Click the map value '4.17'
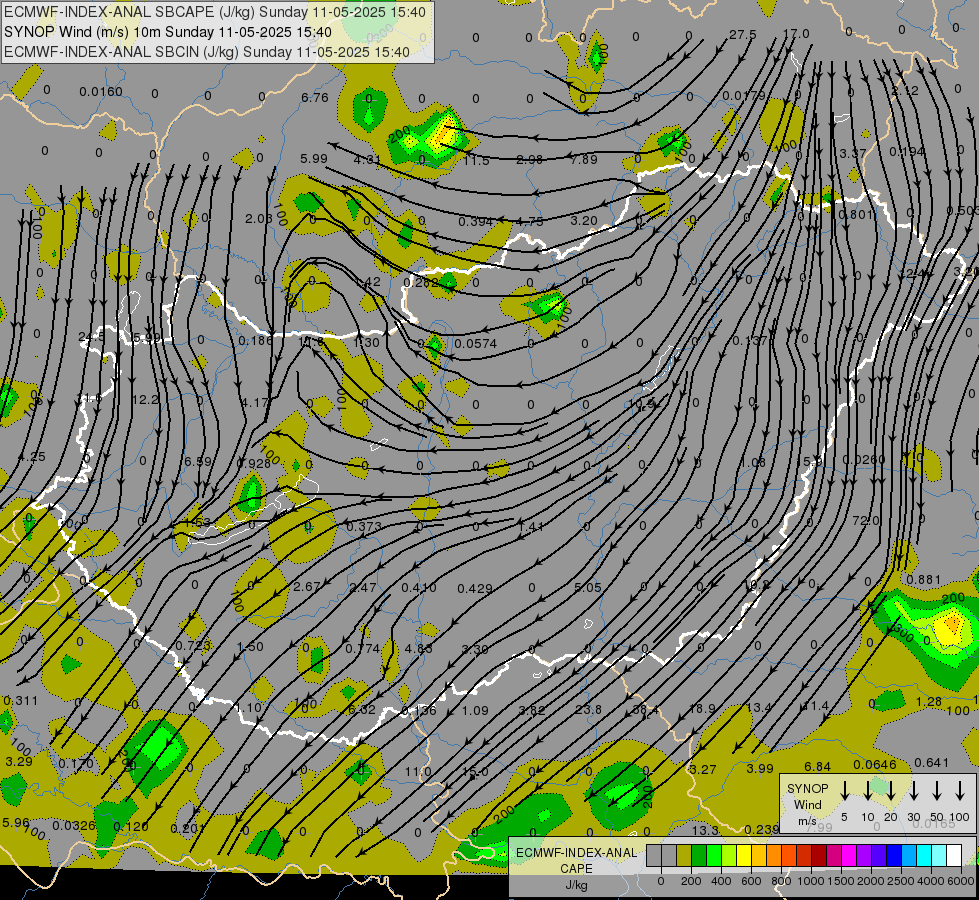The width and height of the screenshot is (979, 900). 255,403
